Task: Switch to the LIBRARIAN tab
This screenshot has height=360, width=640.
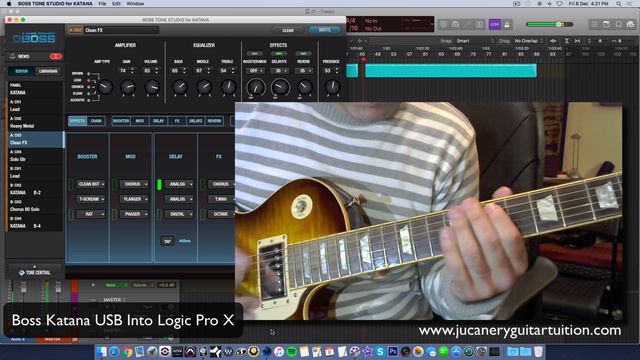Action: [48, 71]
